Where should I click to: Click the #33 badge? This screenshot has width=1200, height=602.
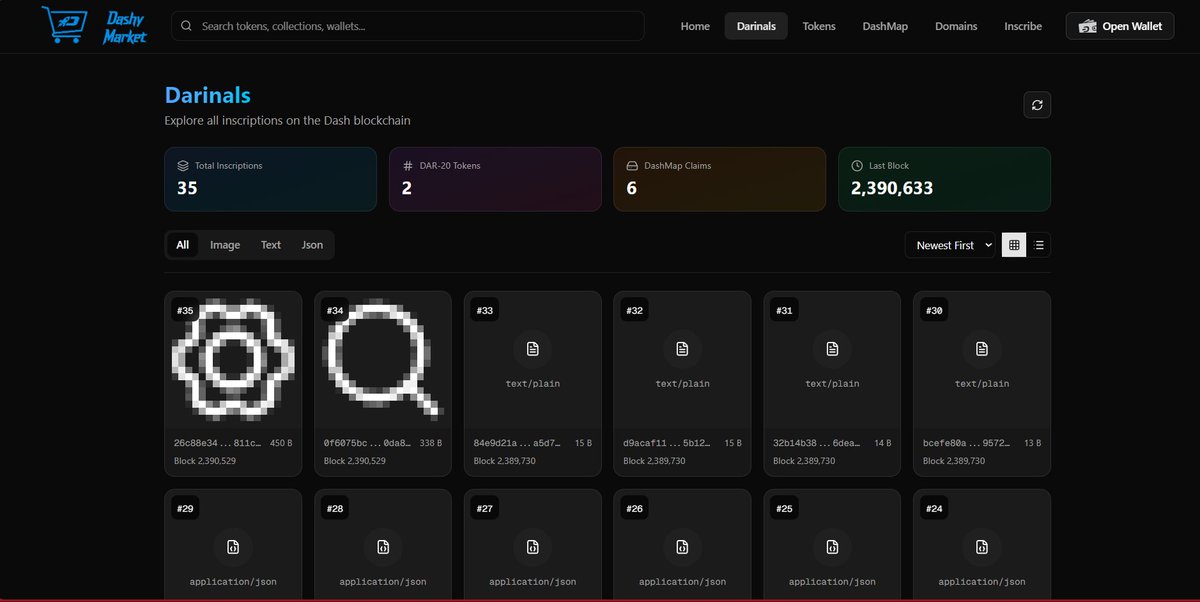(485, 311)
